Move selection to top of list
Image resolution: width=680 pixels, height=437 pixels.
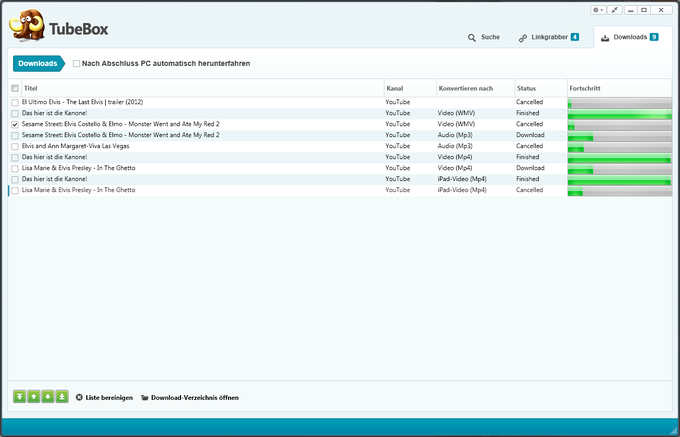(x=20, y=397)
